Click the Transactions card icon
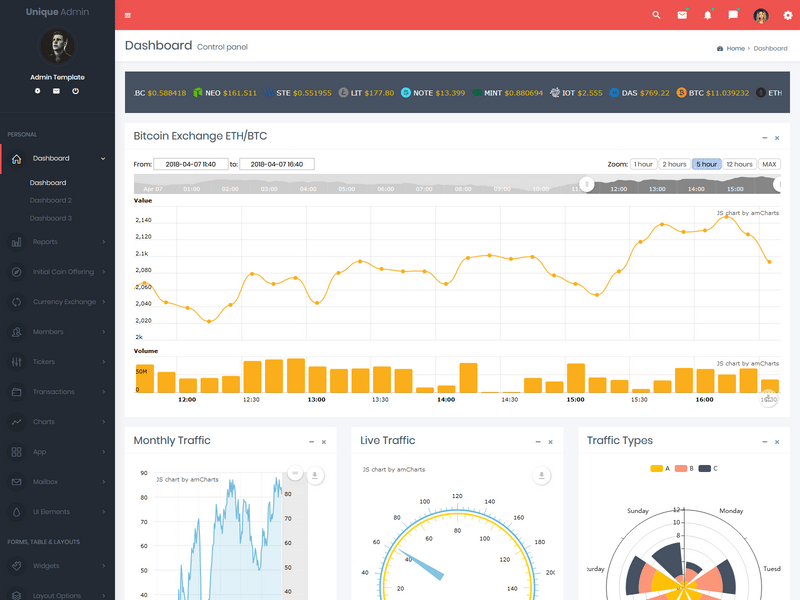The height and width of the screenshot is (600, 800). (16, 392)
